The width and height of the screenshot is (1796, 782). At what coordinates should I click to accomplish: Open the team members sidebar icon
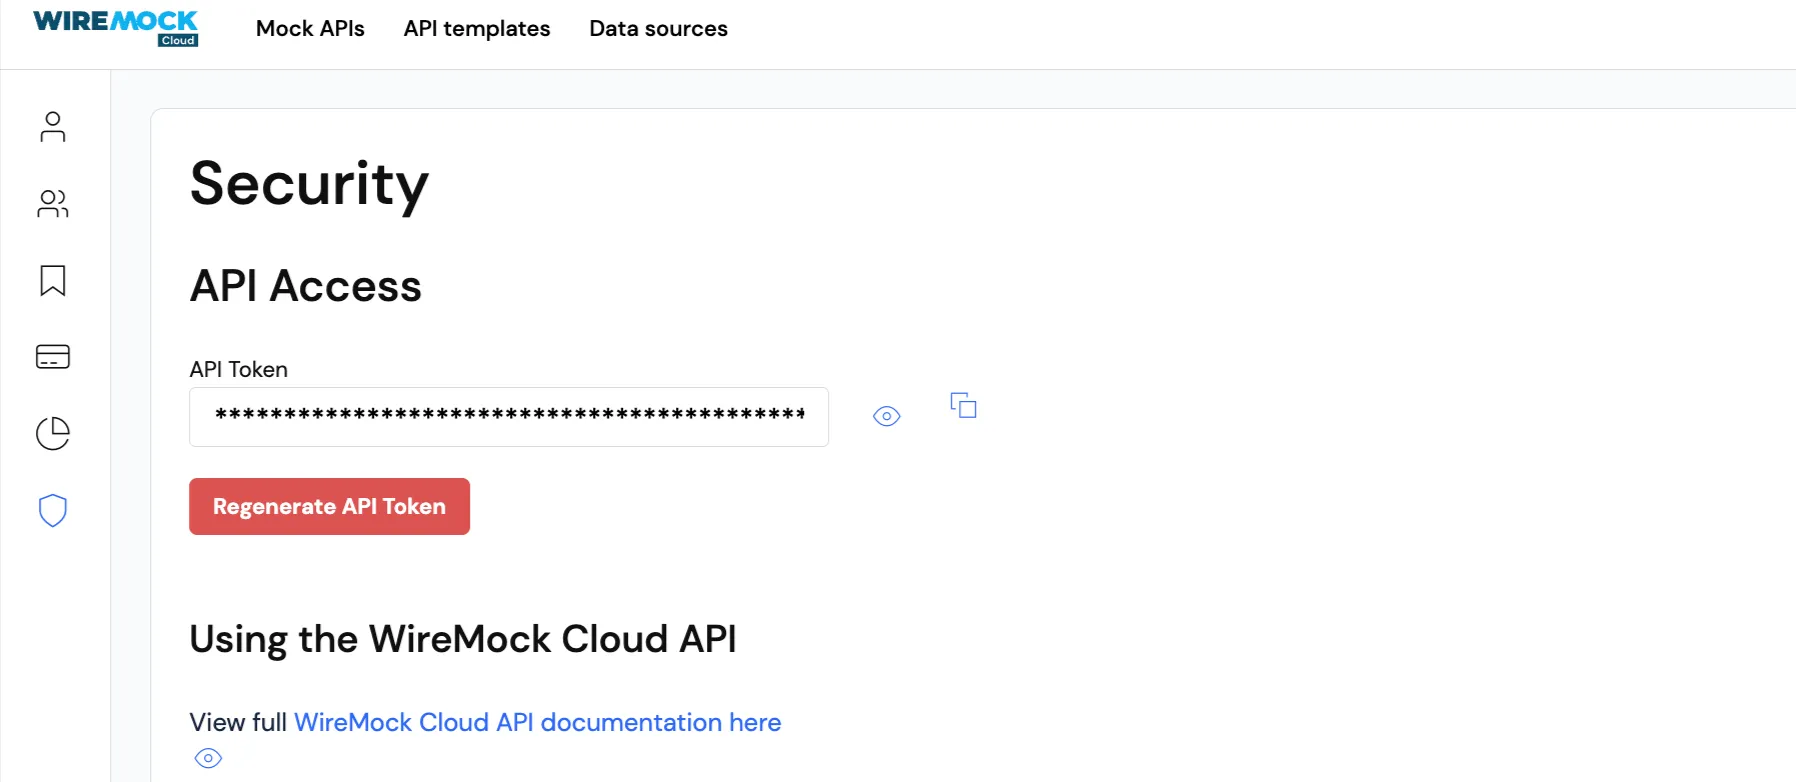(53, 204)
